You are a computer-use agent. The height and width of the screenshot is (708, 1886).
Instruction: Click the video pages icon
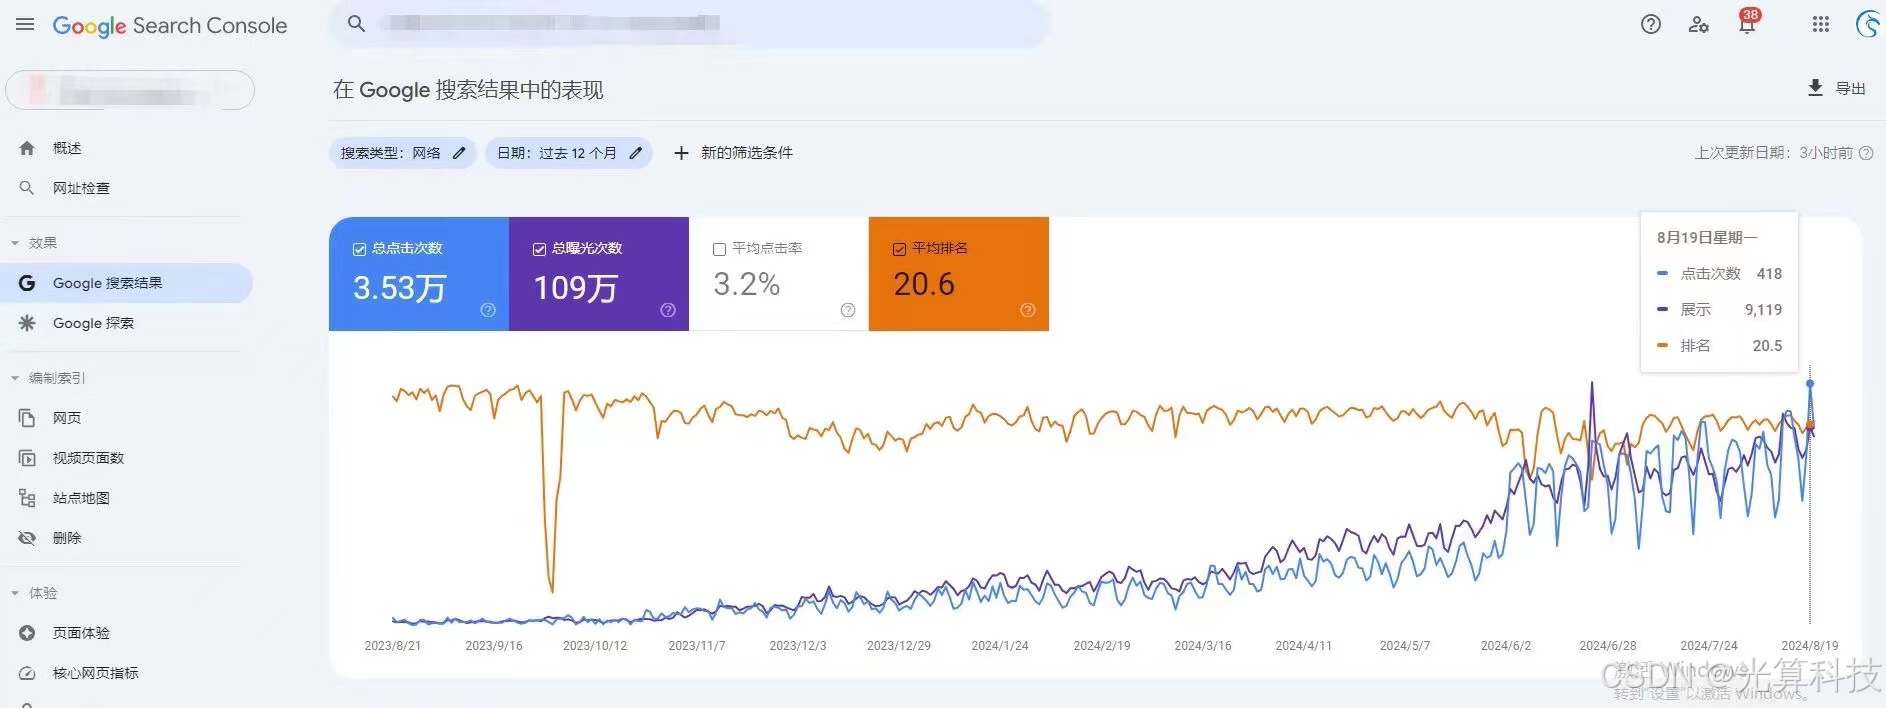[x=27, y=458]
